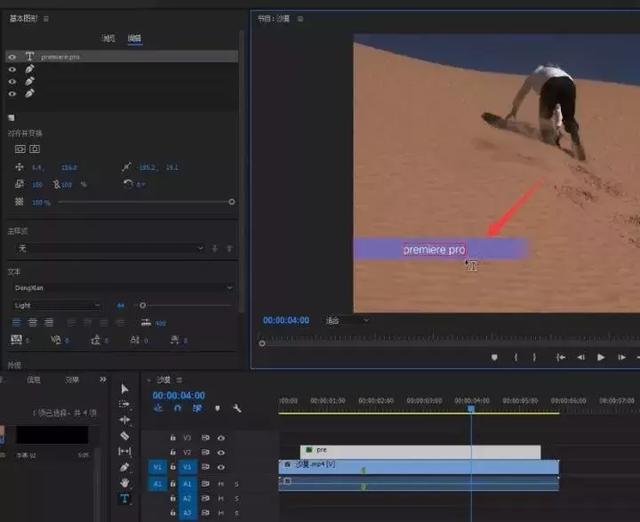Click the opacity slider in Align and Transform
640x522 pixels.
(x=145, y=202)
